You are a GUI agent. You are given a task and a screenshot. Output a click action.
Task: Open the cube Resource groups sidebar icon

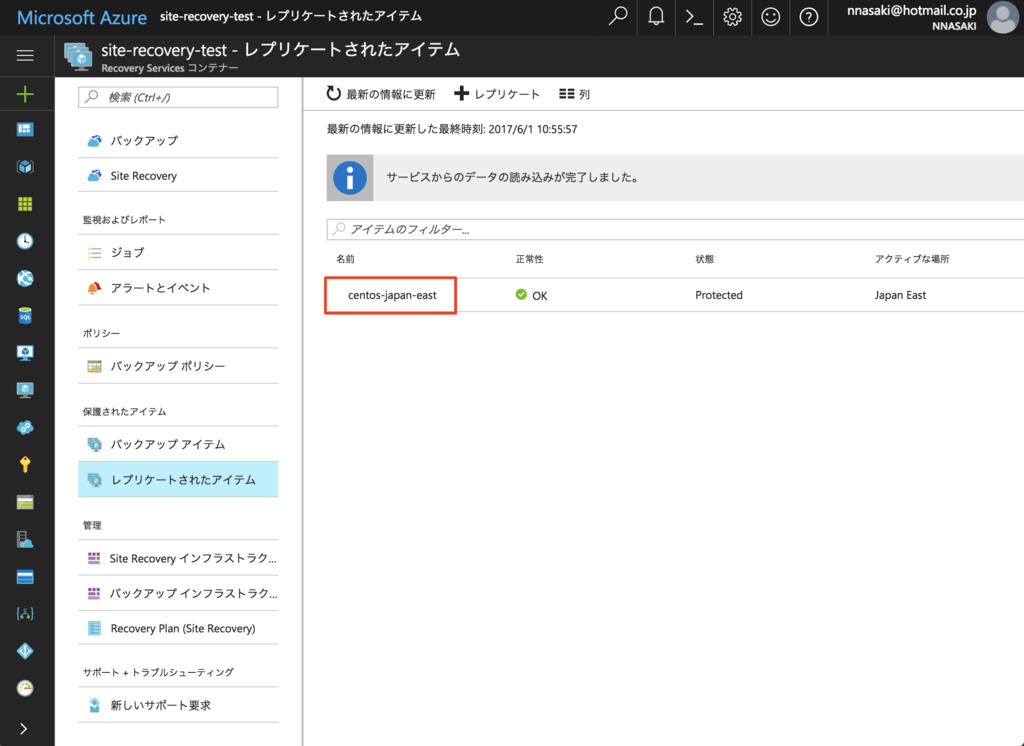(x=25, y=167)
